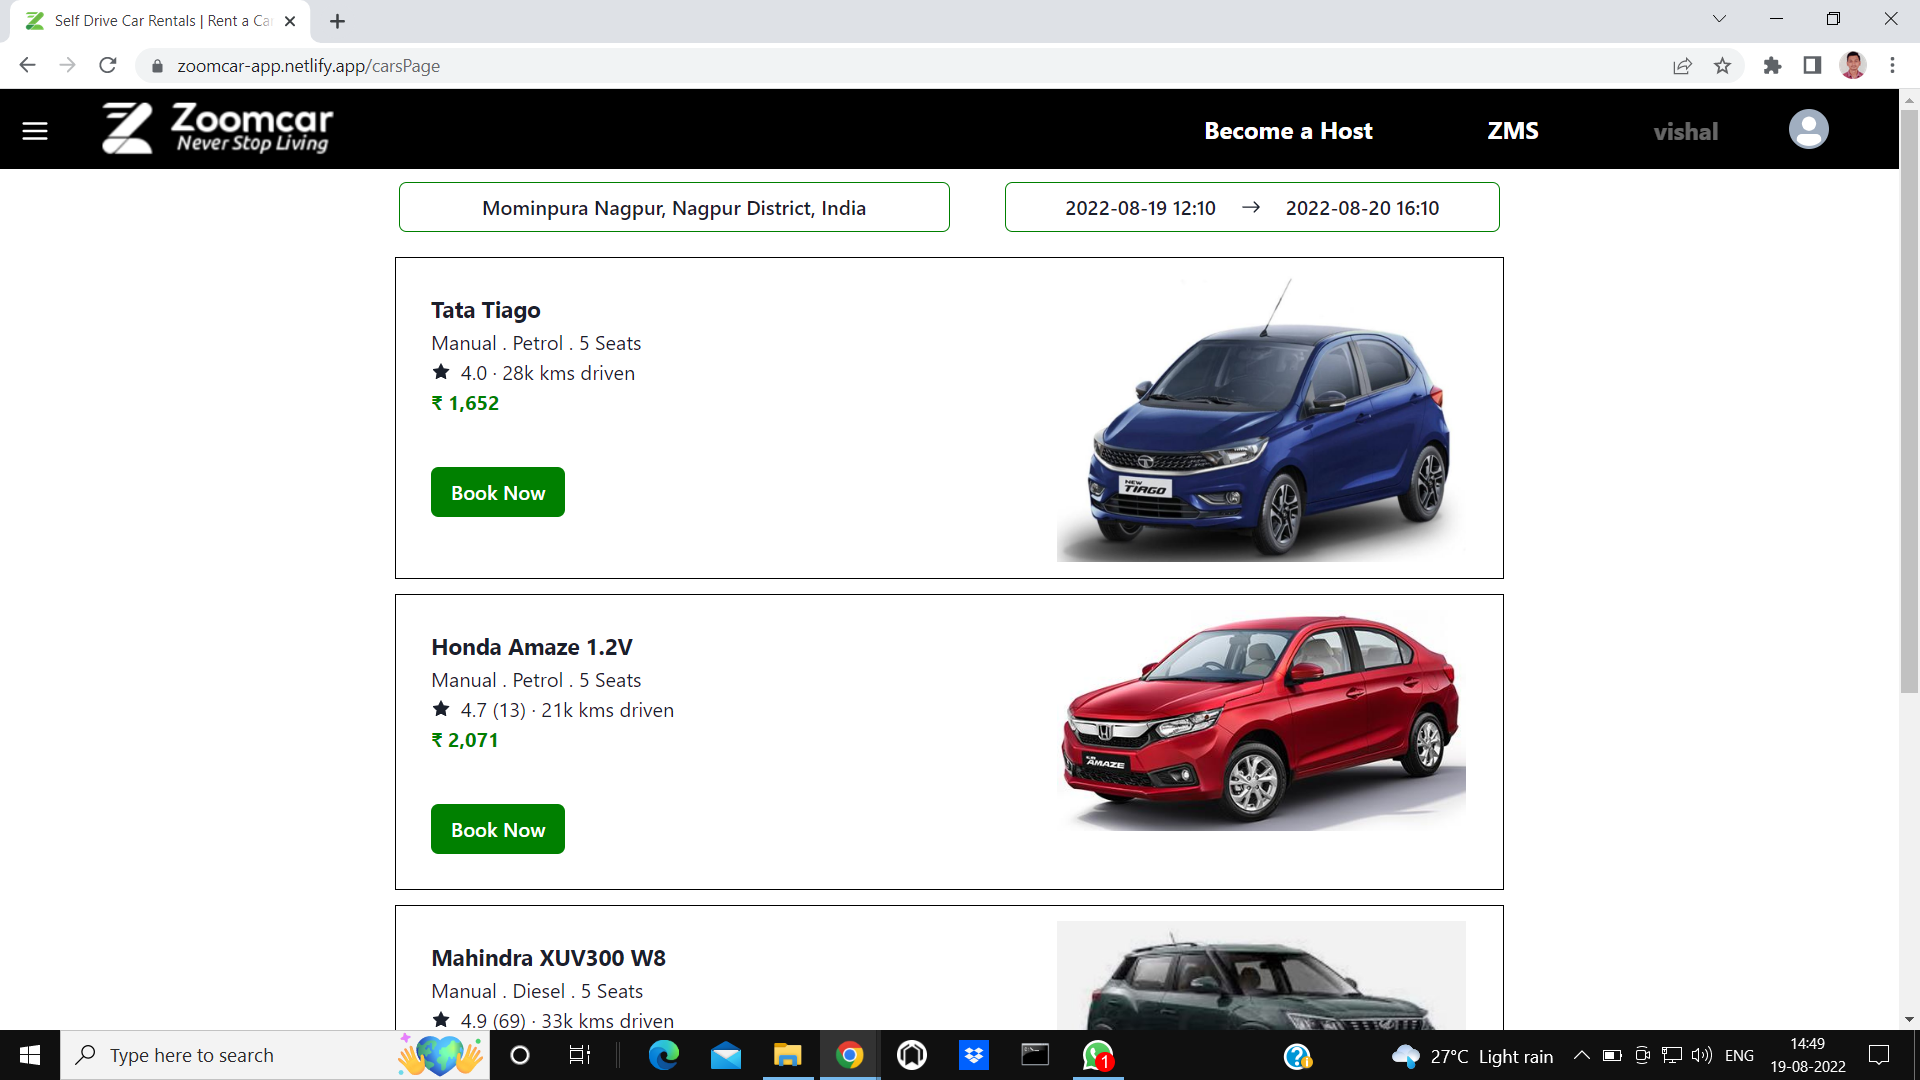Expand the hidden taskbar icons chevron
Viewport: 1920px width, 1080px height.
click(1582, 1055)
